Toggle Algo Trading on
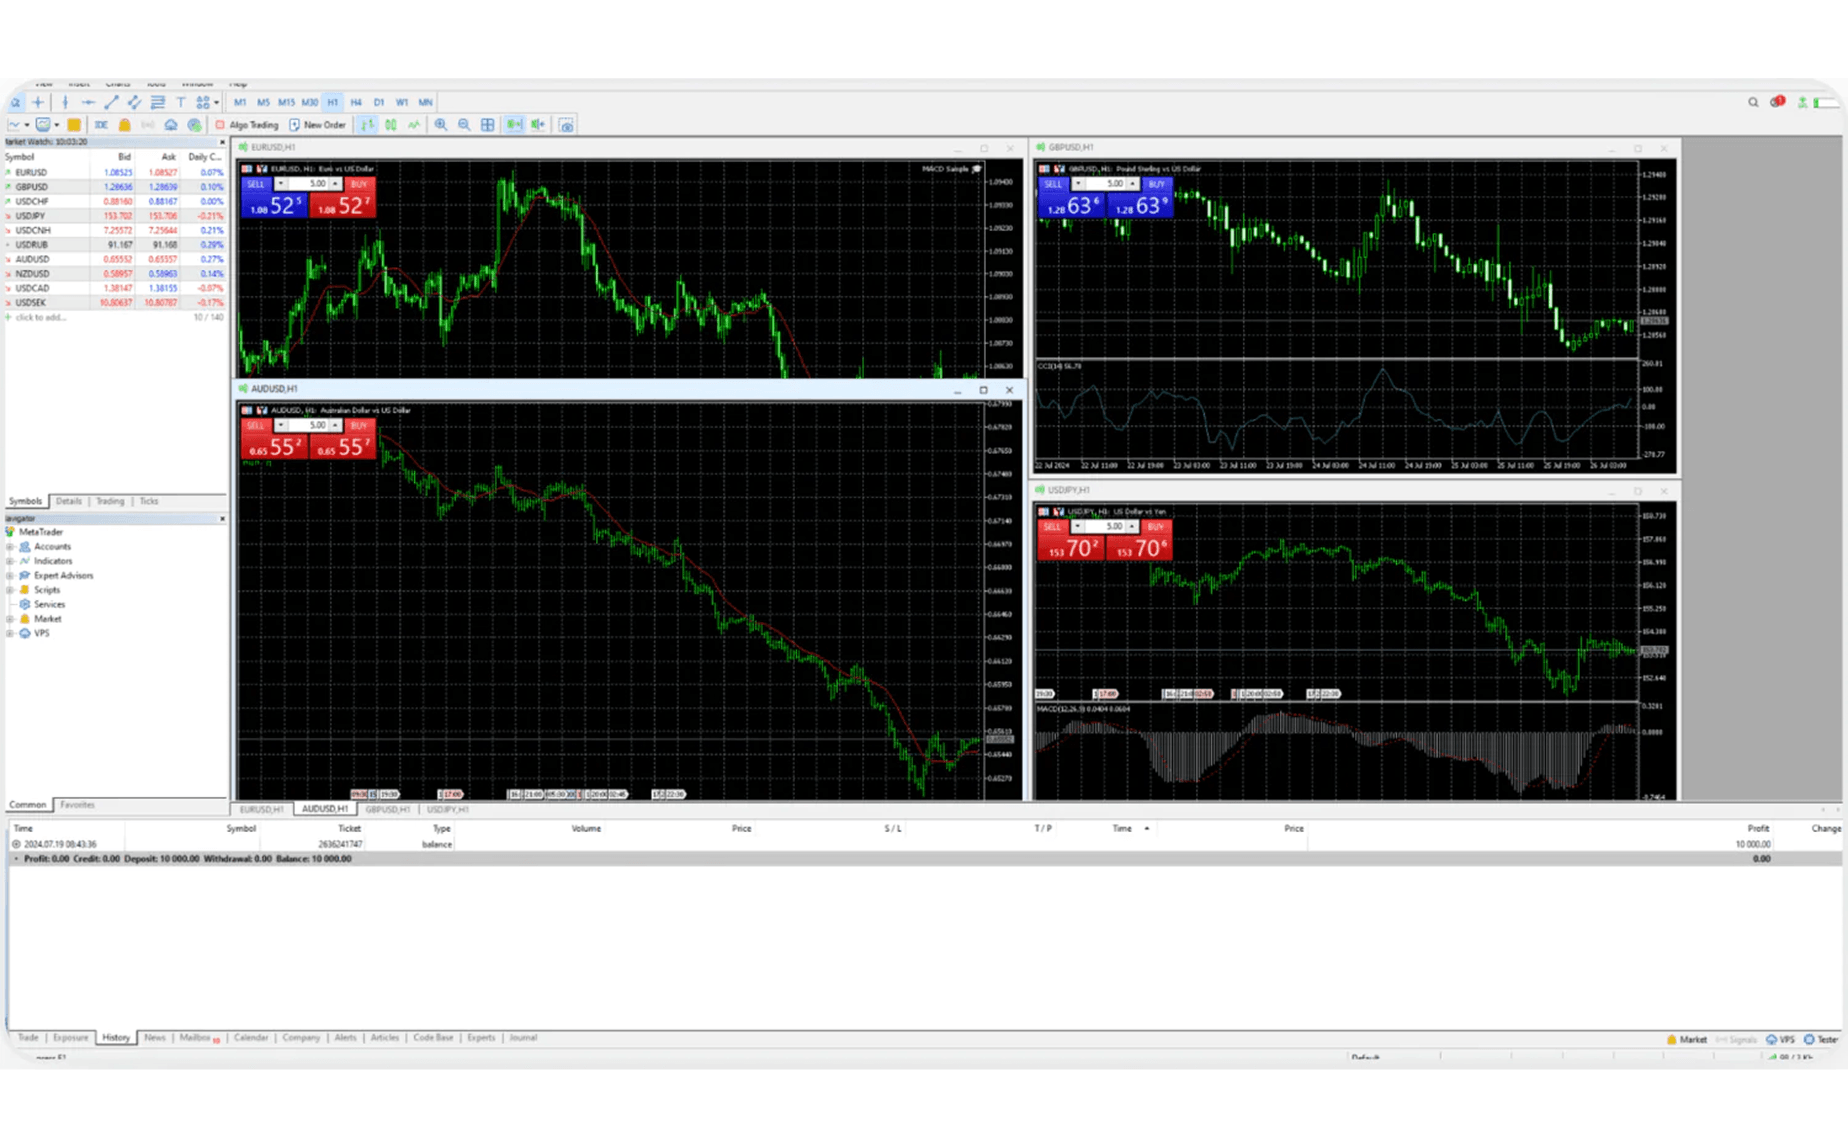1848x1148 pixels. 247,125
